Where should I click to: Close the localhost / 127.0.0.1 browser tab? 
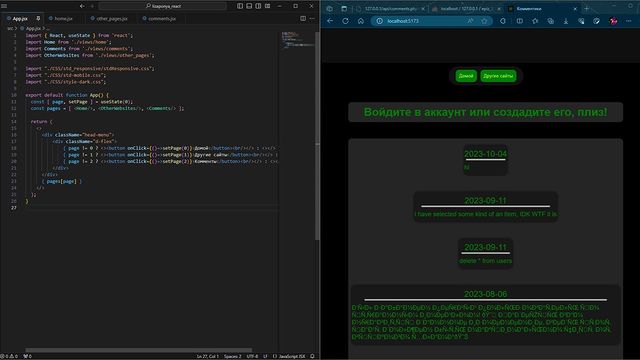click(x=499, y=9)
